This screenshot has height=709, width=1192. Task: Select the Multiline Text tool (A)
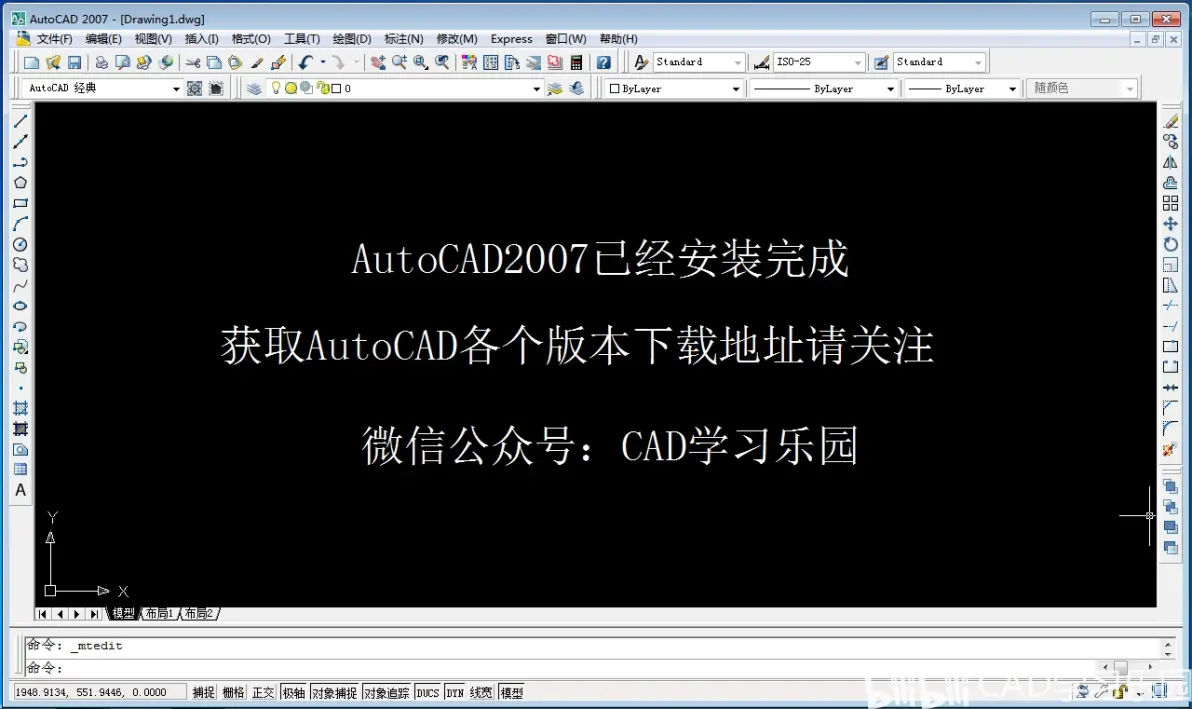21,490
